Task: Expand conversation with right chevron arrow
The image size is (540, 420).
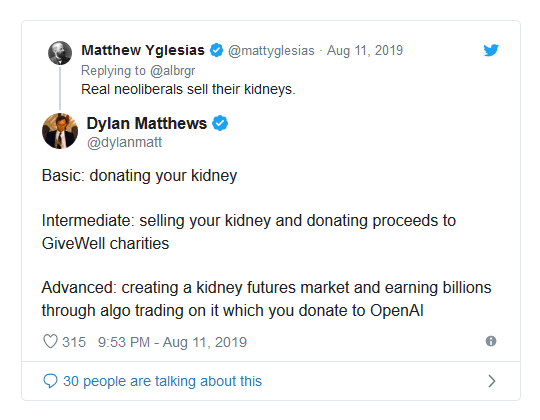Action: (x=492, y=381)
